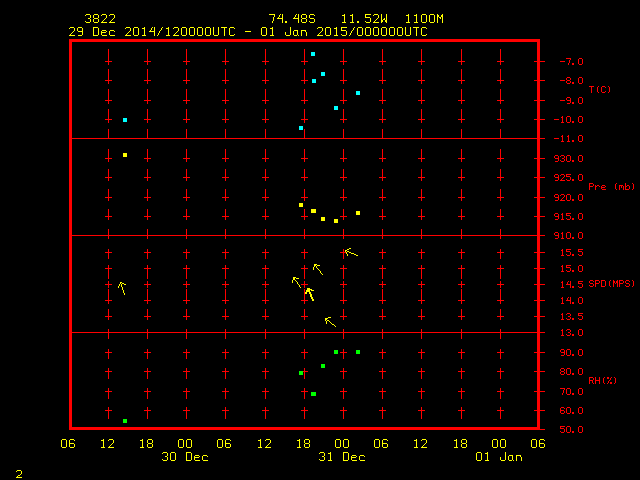This screenshot has height=480, width=640.
Task: Select the rightmost yellow pressure point
Action: pos(358,213)
